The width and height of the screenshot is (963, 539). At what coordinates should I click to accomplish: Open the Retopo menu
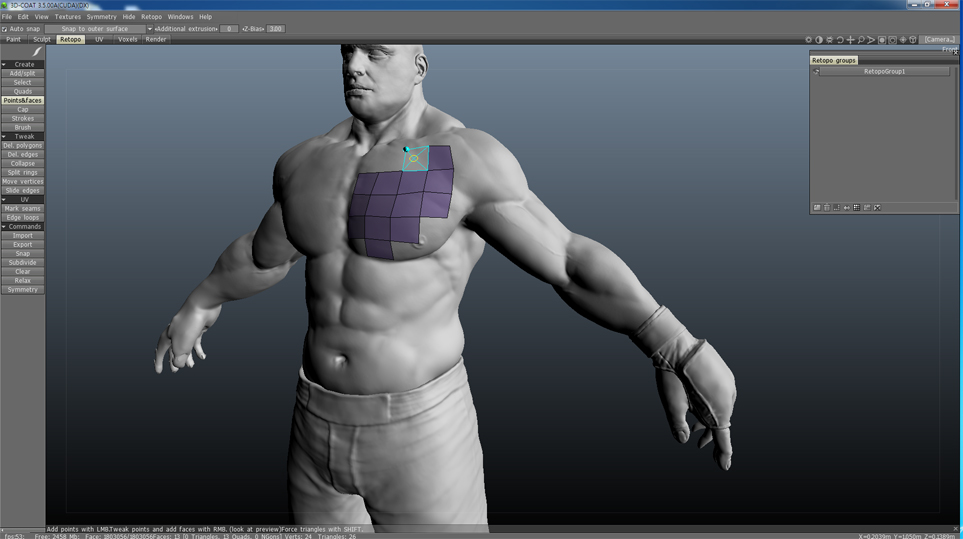[152, 17]
